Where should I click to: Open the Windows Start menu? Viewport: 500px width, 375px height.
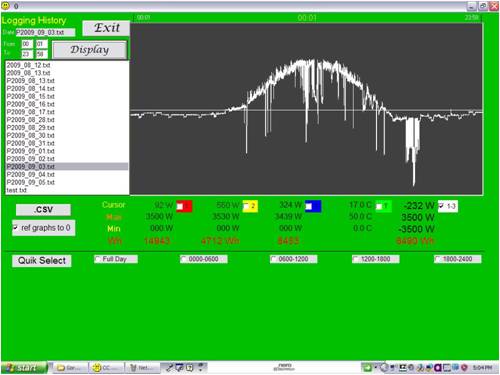pyautogui.click(x=24, y=368)
